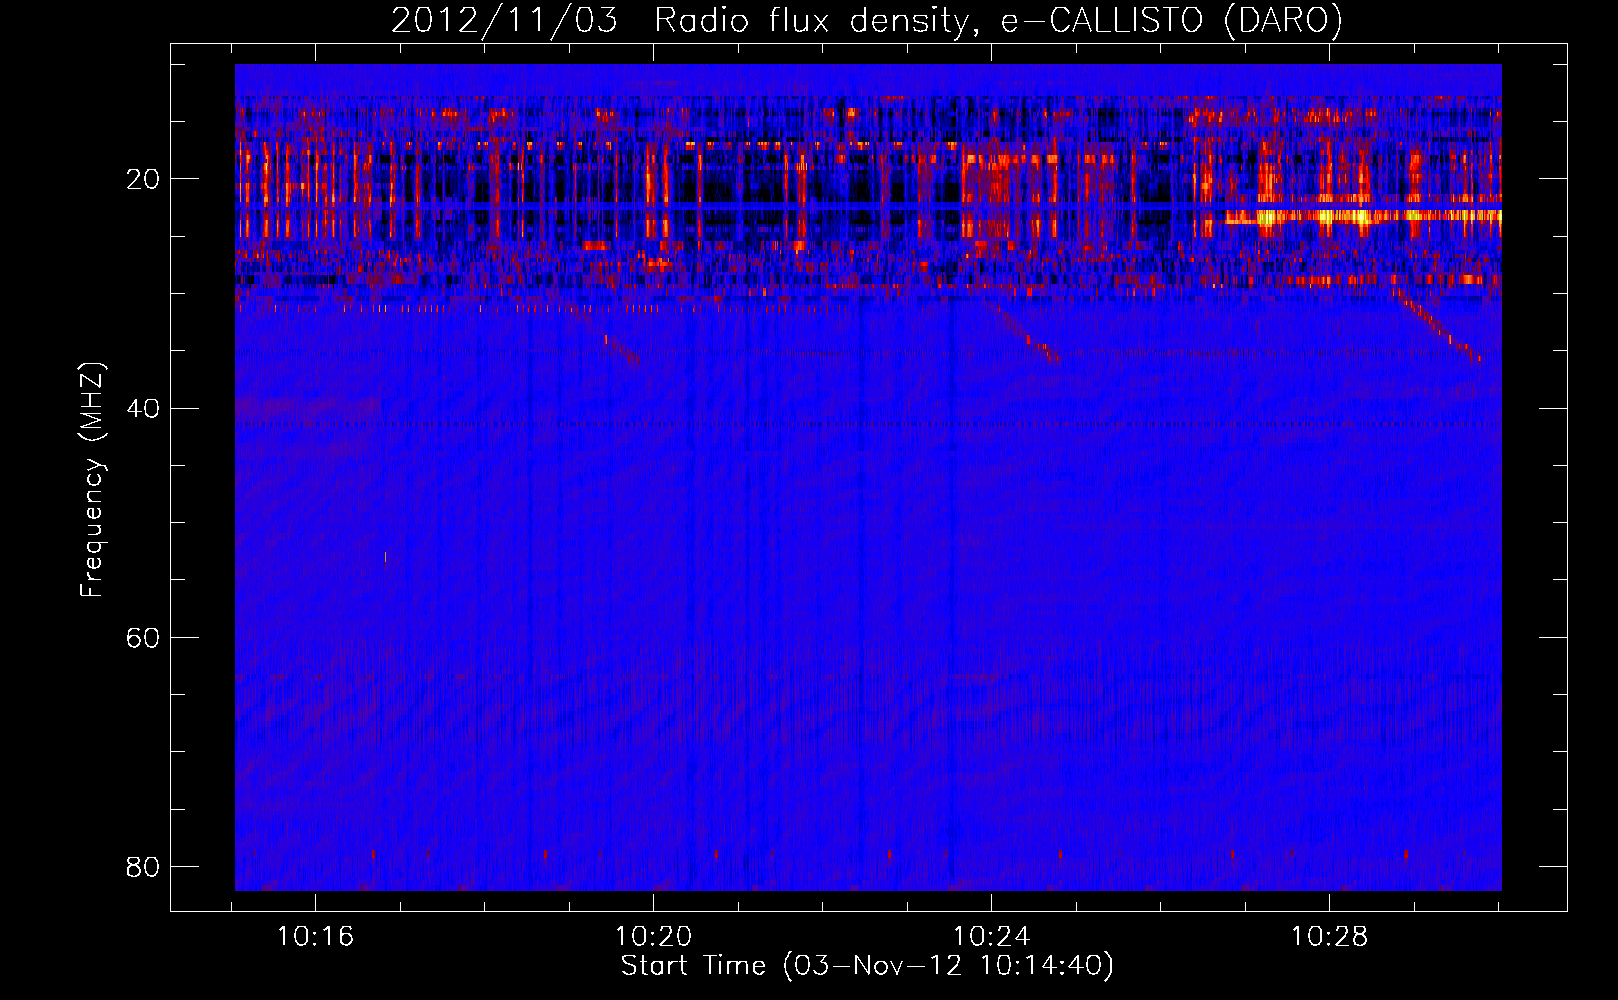This screenshot has width=1618, height=1000.
Task: Click the 10:20 time tick label
Action: click(x=653, y=937)
